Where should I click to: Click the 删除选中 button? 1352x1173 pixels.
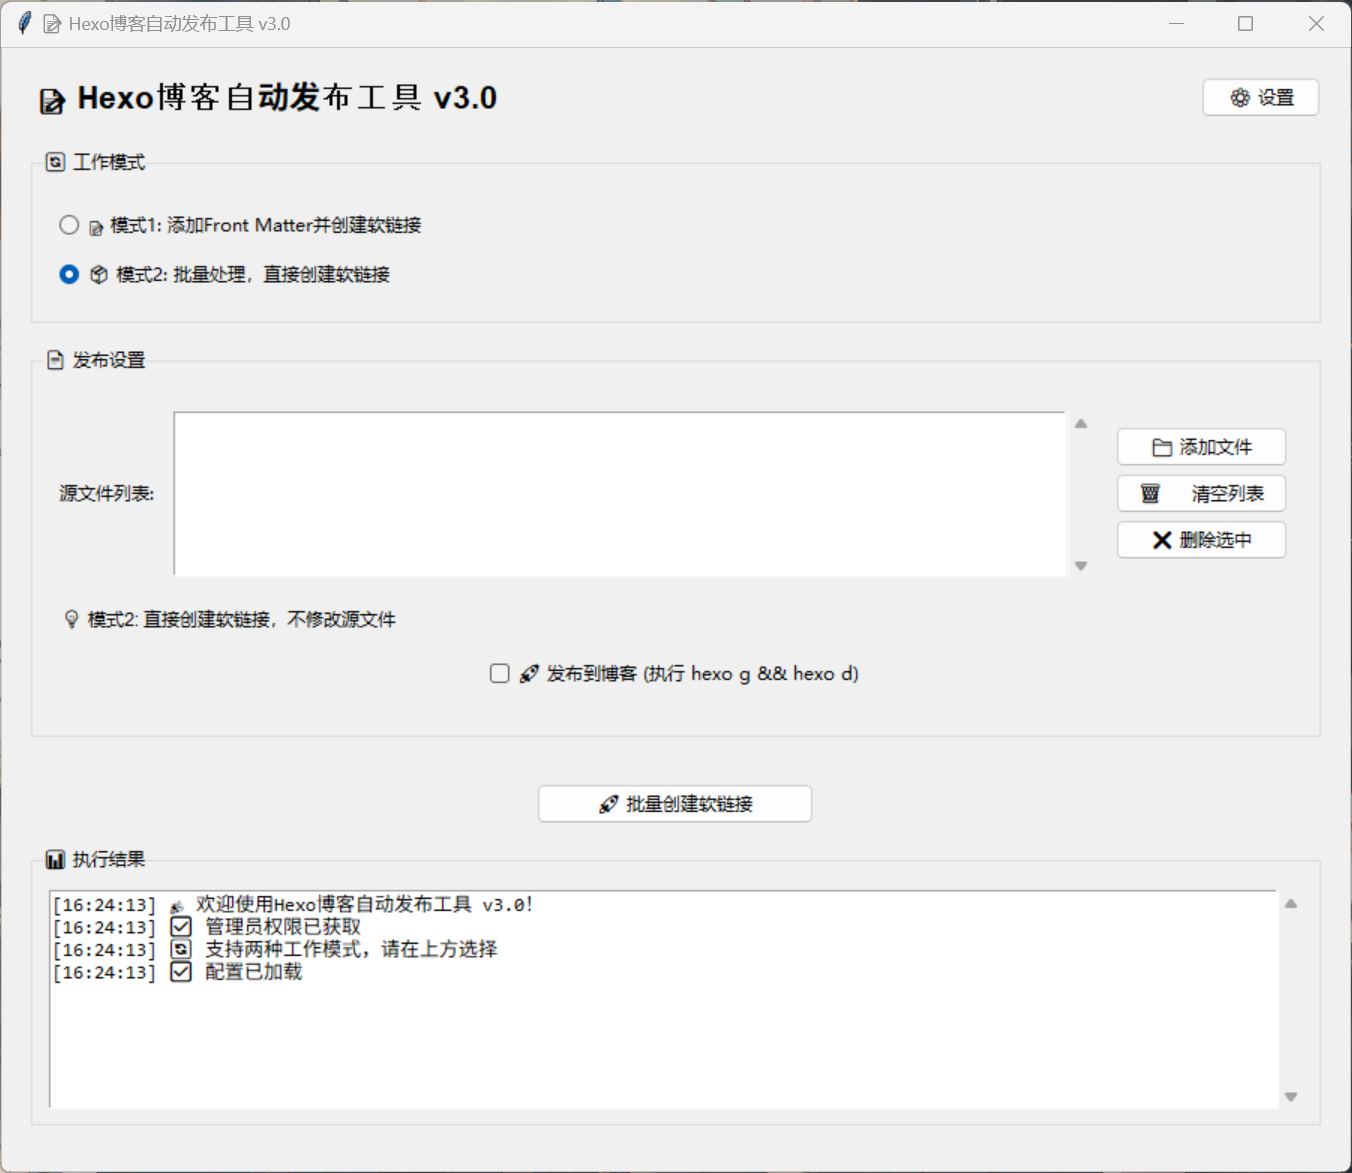(1201, 540)
